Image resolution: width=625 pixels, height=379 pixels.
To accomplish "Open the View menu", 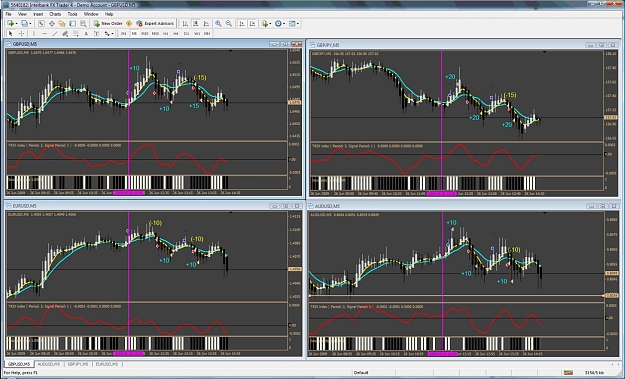I will (x=22, y=14).
